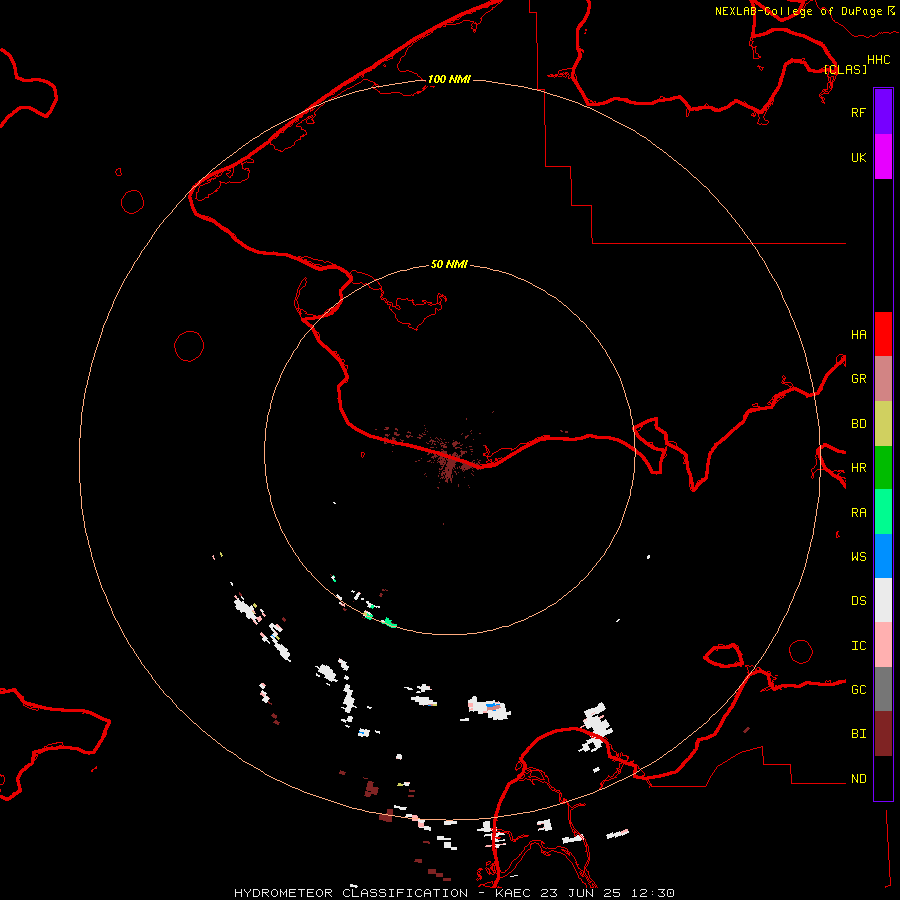Click the [CLAS] units label
This screenshot has width=900, height=900.
(x=845, y=69)
